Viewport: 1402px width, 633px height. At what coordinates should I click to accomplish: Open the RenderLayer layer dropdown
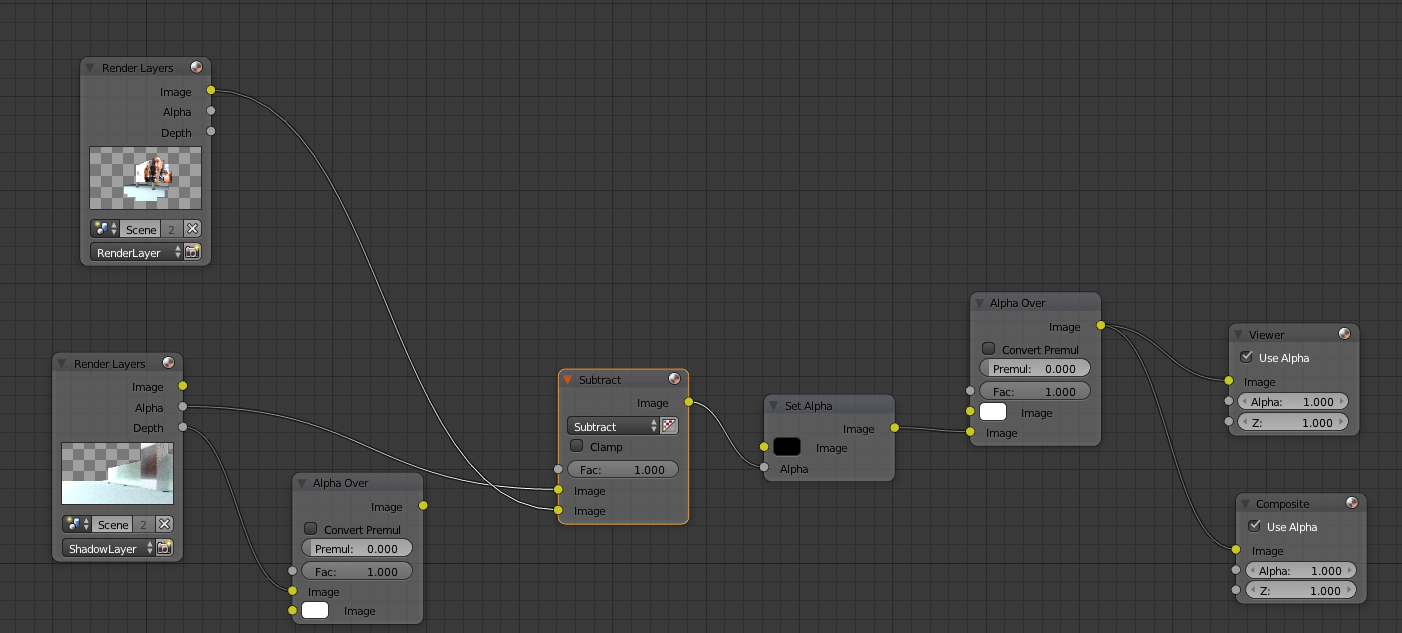tap(137, 252)
